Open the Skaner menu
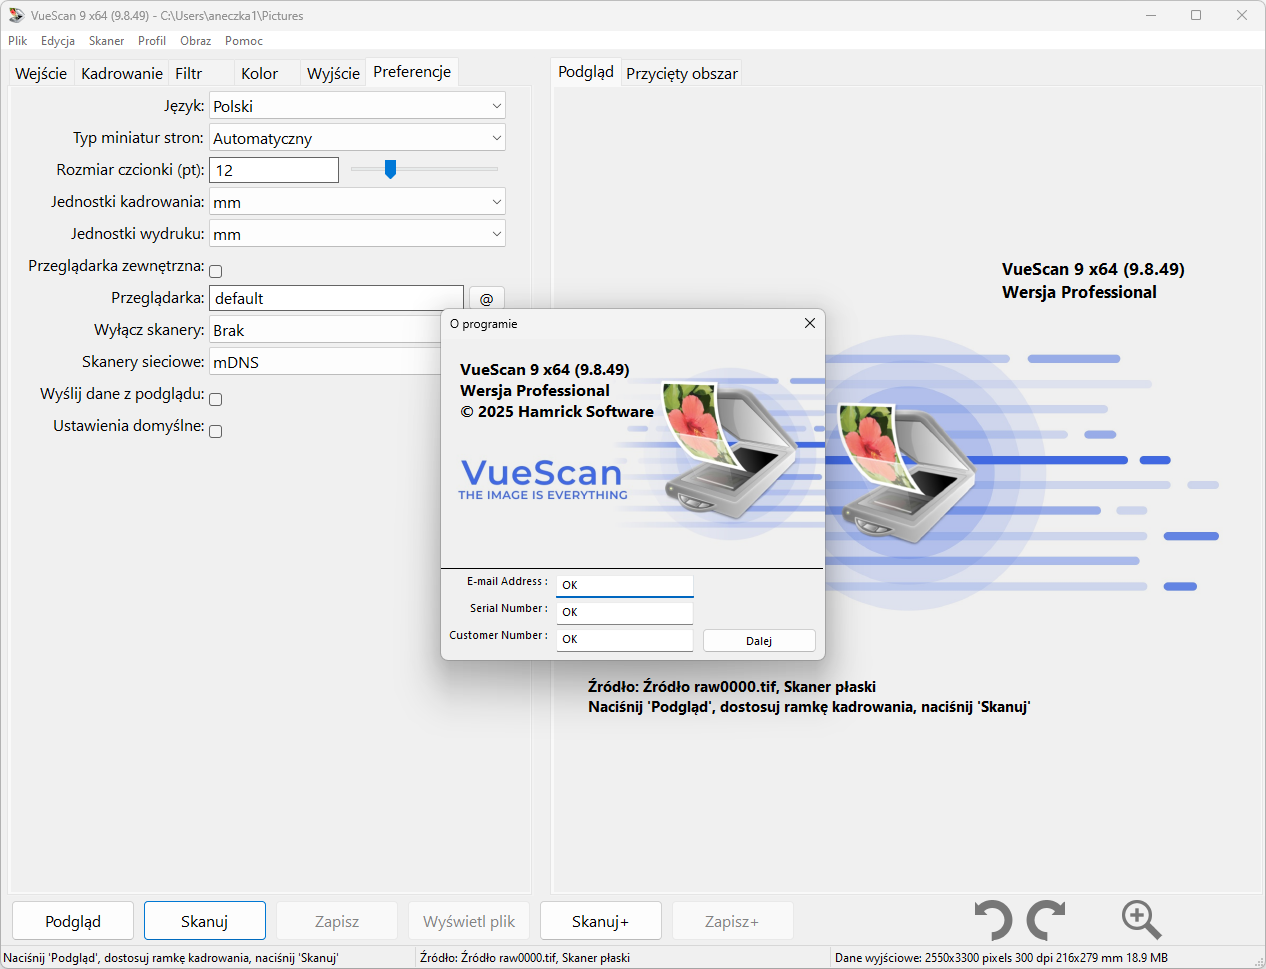The width and height of the screenshot is (1266, 969). pyautogui.click(x=106, y=41)
